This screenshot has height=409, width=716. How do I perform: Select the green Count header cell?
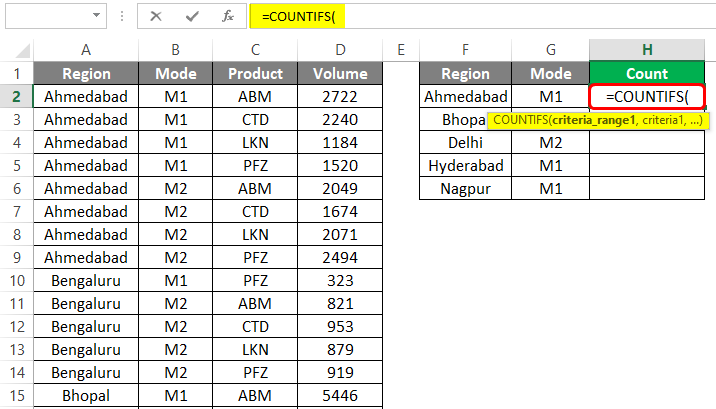(647, 73)
